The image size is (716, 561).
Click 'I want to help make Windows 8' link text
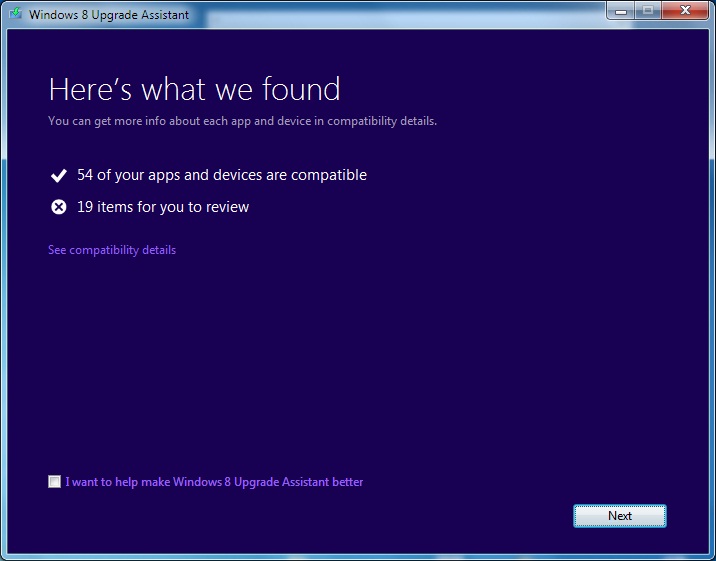(214, 482)
